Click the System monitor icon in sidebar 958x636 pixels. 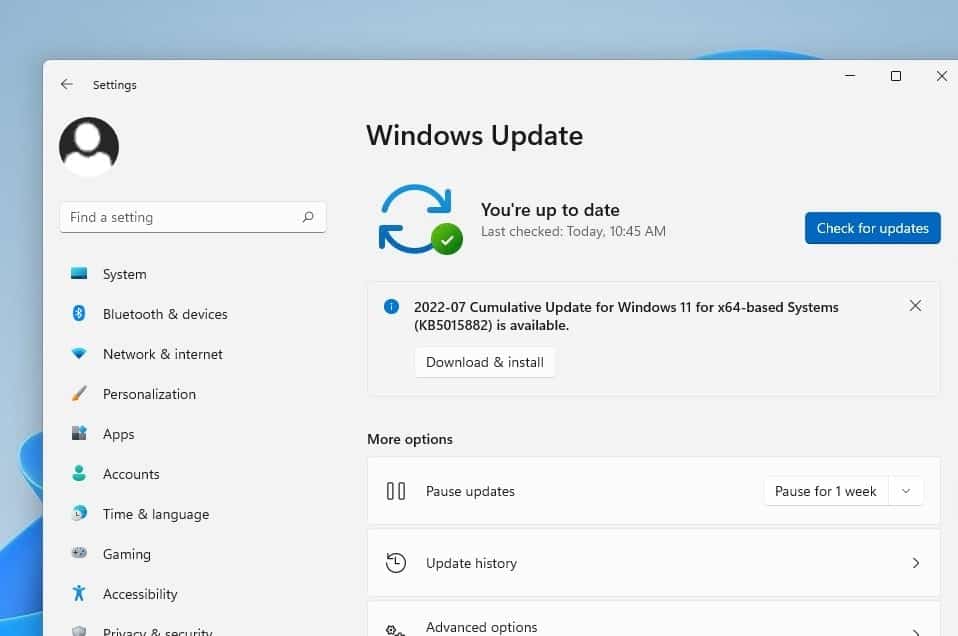tap(79, 274)
